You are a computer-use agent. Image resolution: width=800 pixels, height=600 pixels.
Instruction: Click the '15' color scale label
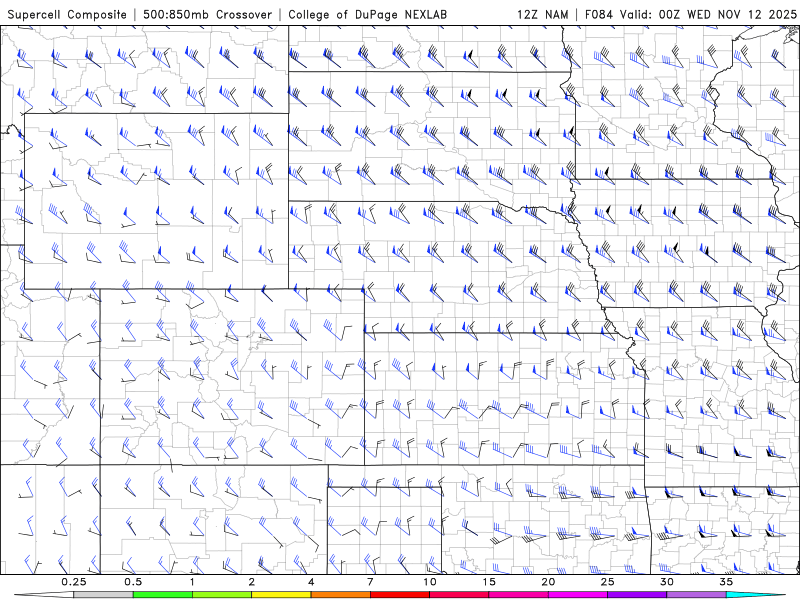point(489,582)
